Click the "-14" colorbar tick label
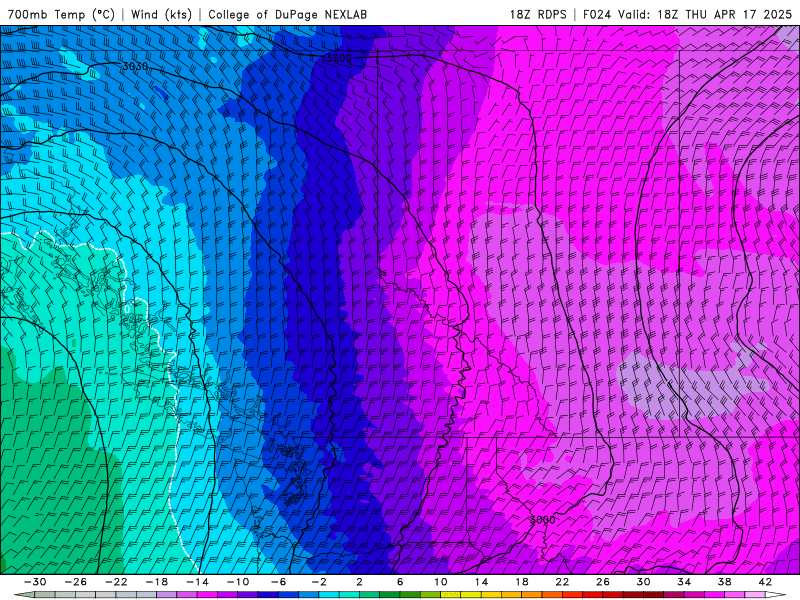The height and width of the screenshot is (600, 800). point(197,582)
